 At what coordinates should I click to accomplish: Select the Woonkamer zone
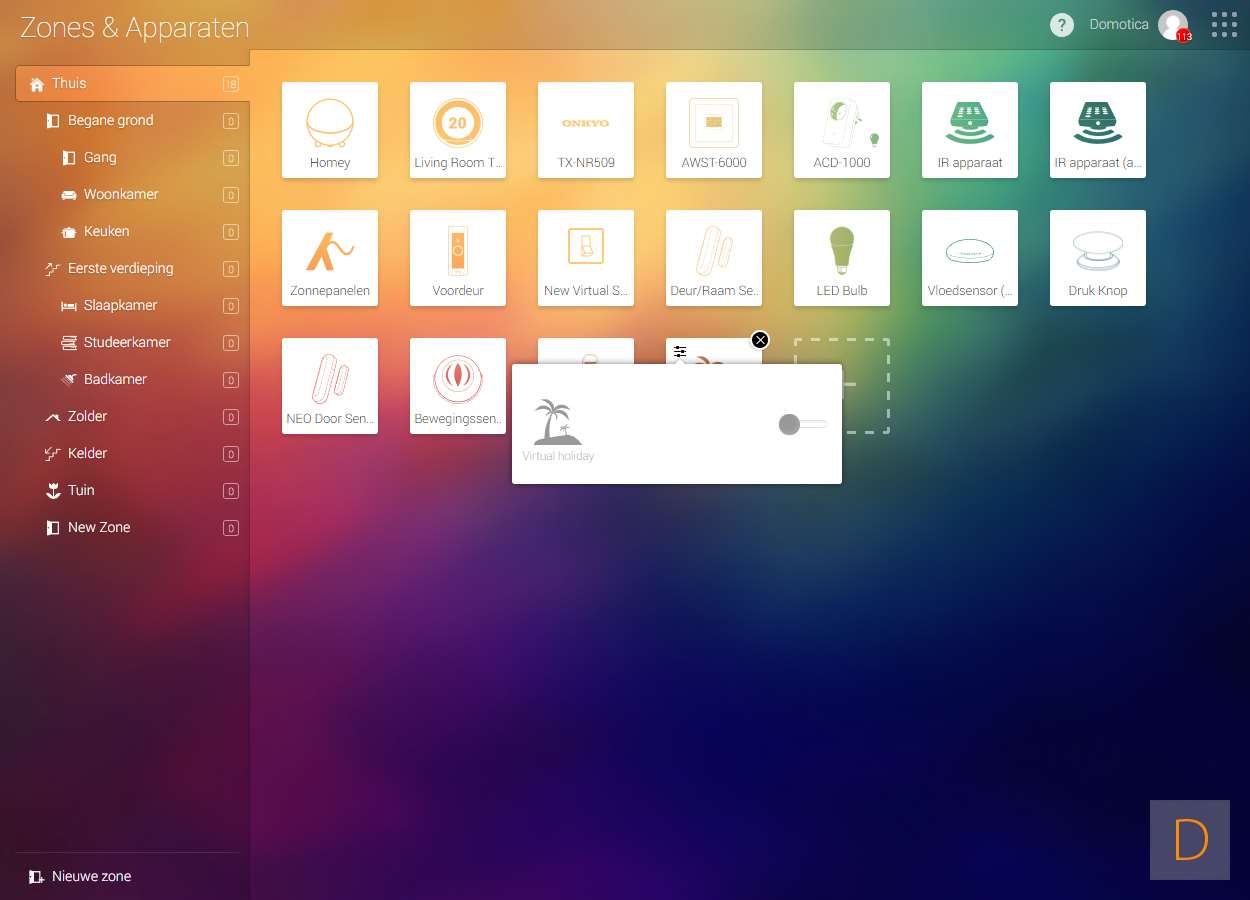(x=132, y=194)
